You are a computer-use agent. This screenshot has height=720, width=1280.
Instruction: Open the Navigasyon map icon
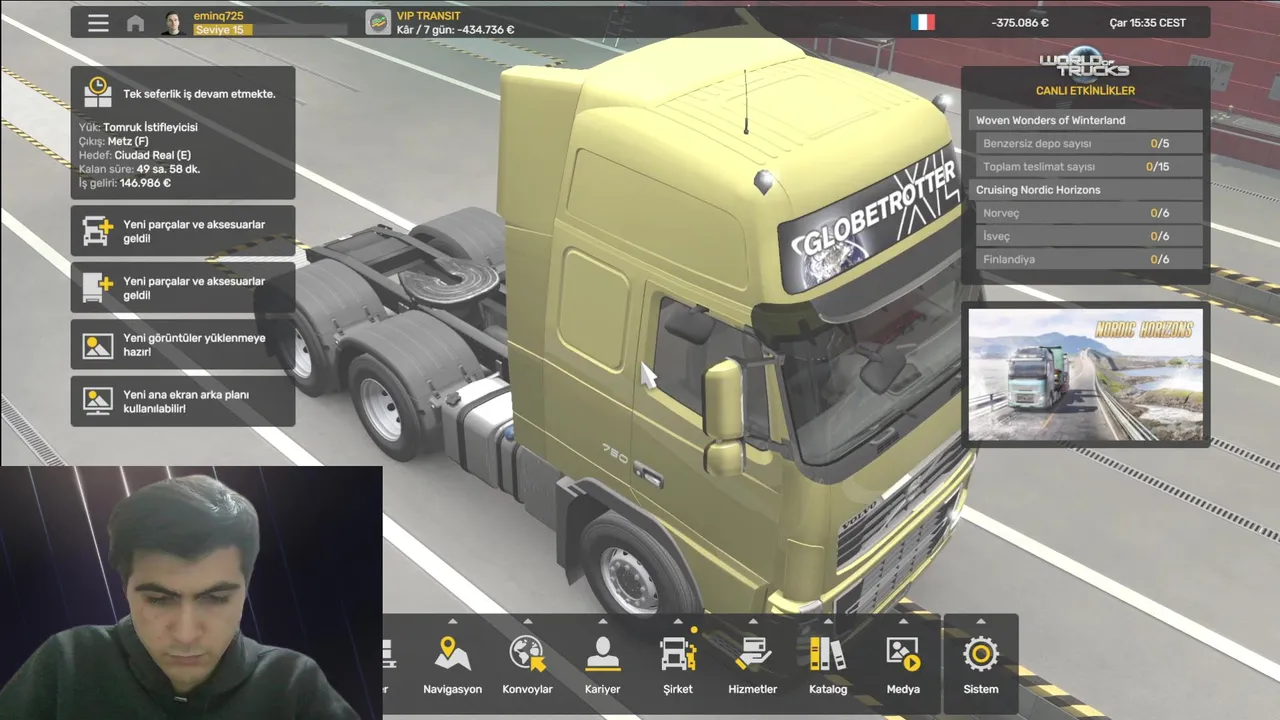[x=452, y=654]
